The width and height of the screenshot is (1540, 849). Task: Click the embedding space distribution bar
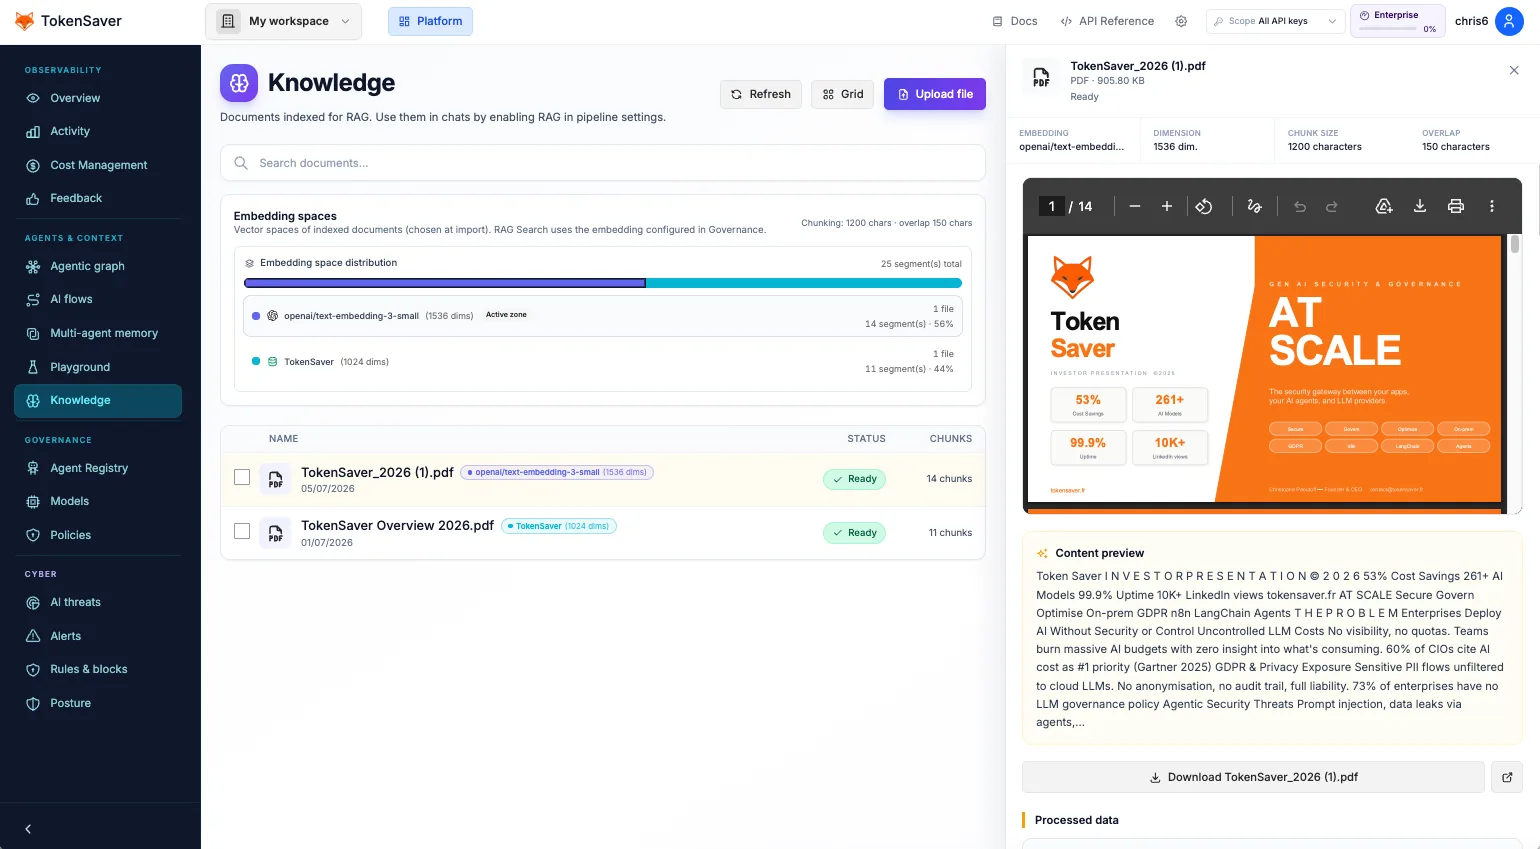[x=603, y=283]
